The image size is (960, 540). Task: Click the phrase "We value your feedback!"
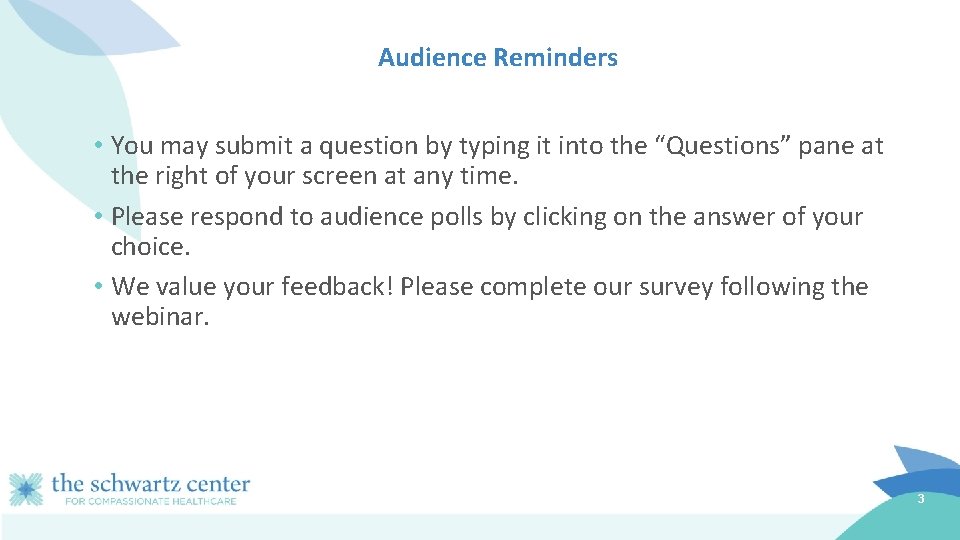pyautogui.click(x=254, y=287)
